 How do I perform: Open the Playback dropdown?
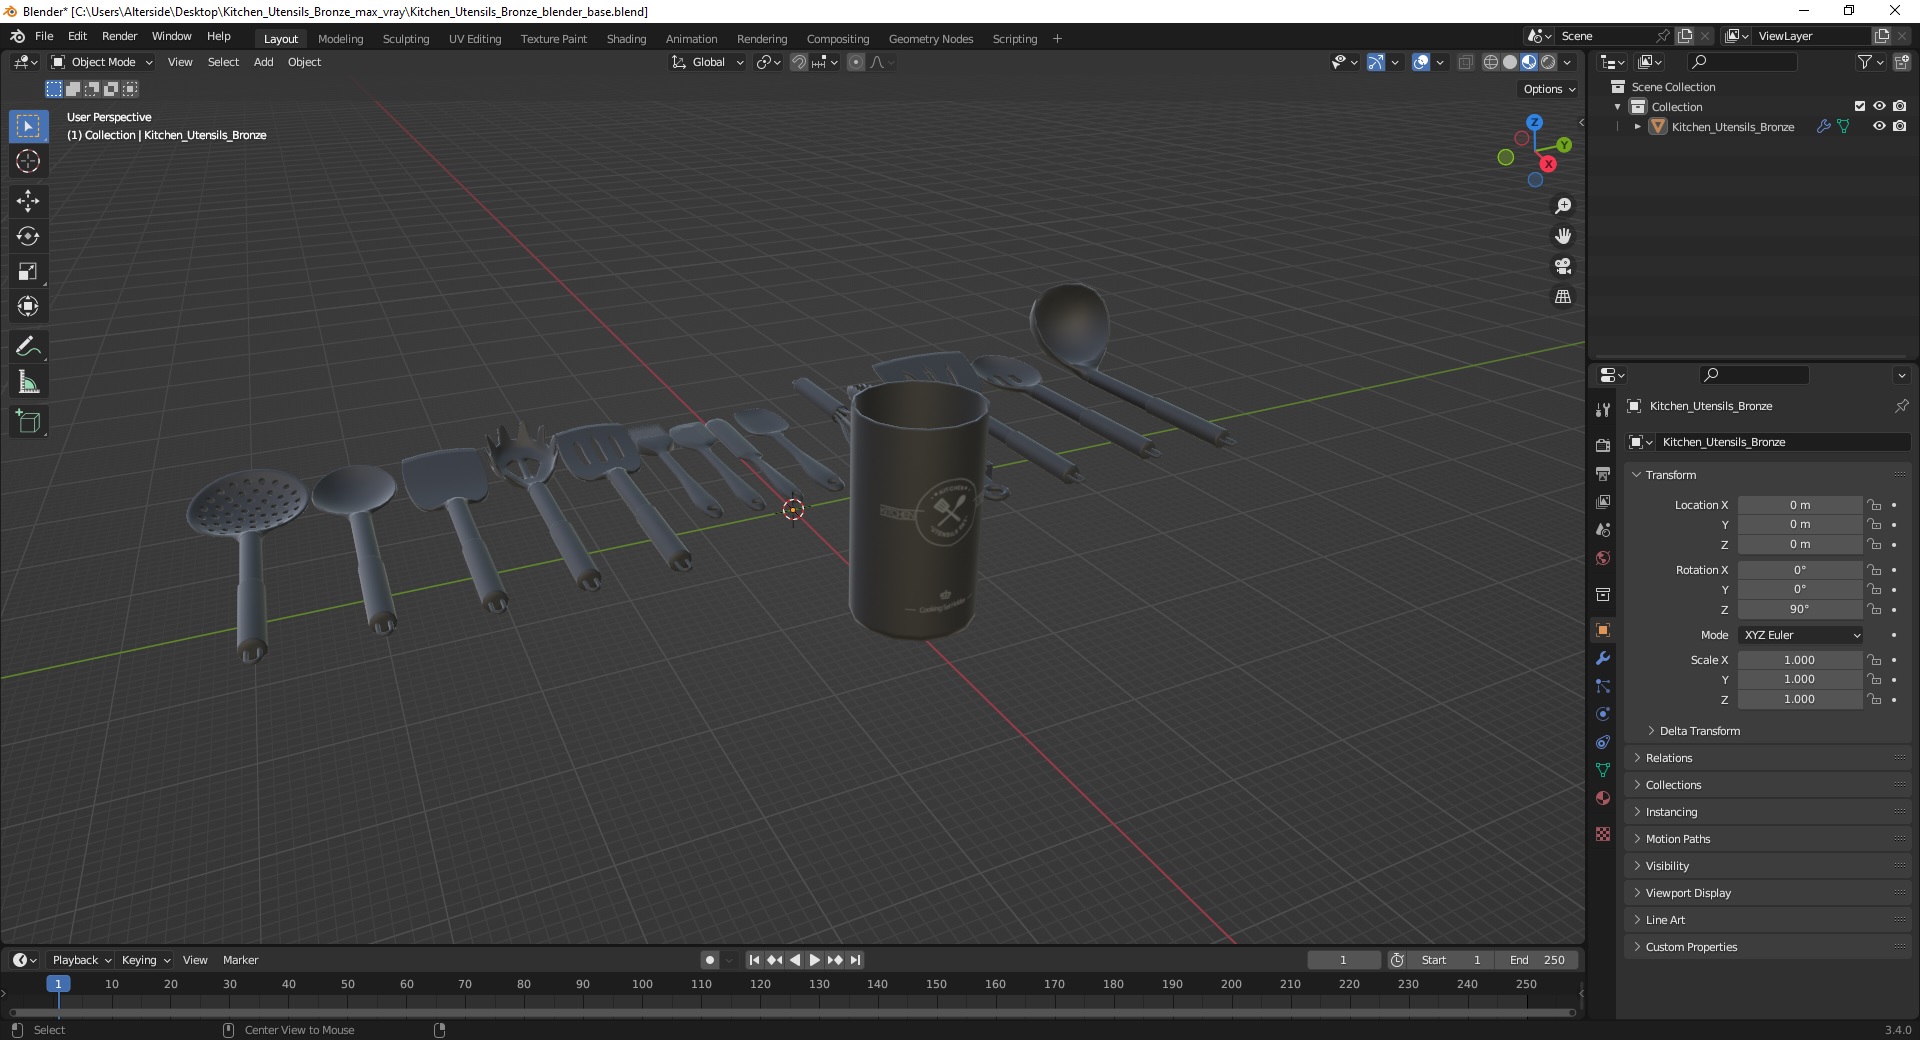point(81,960)
